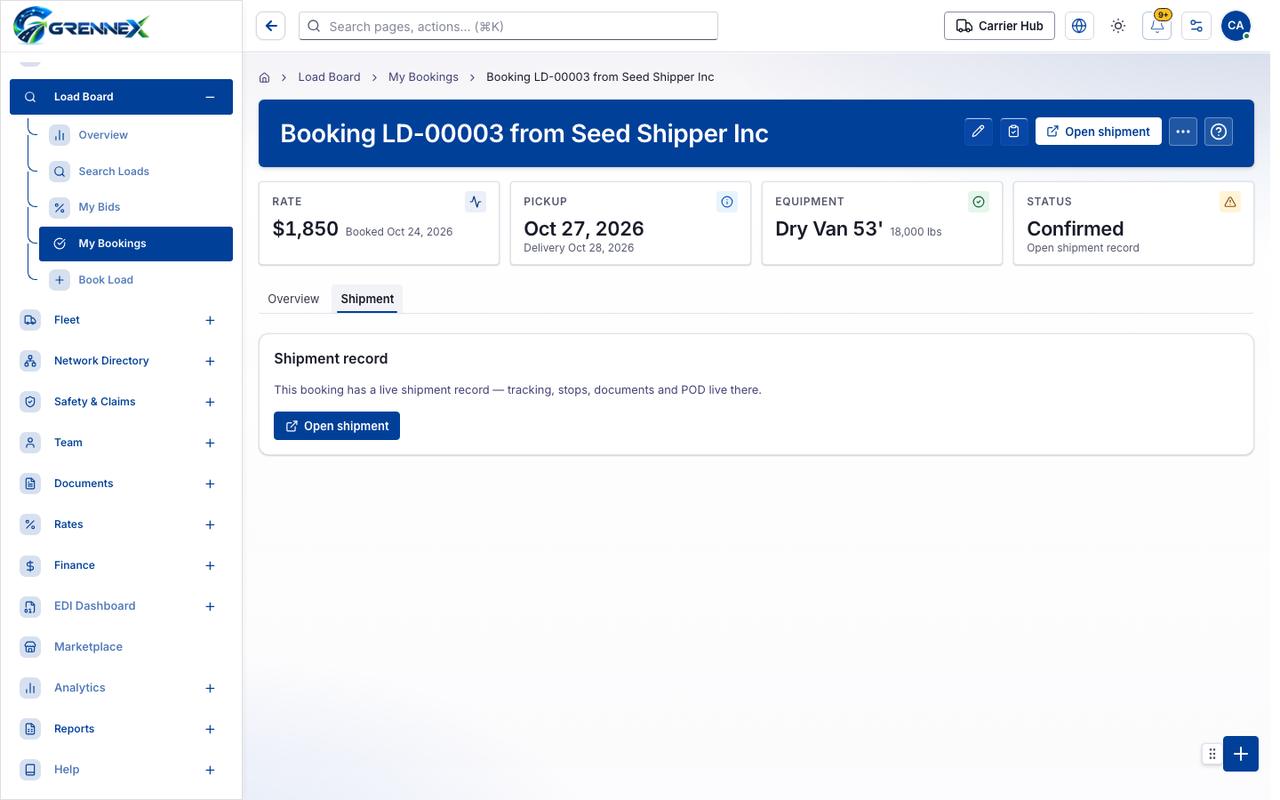Expand the Fleet sidebar section

210,320
